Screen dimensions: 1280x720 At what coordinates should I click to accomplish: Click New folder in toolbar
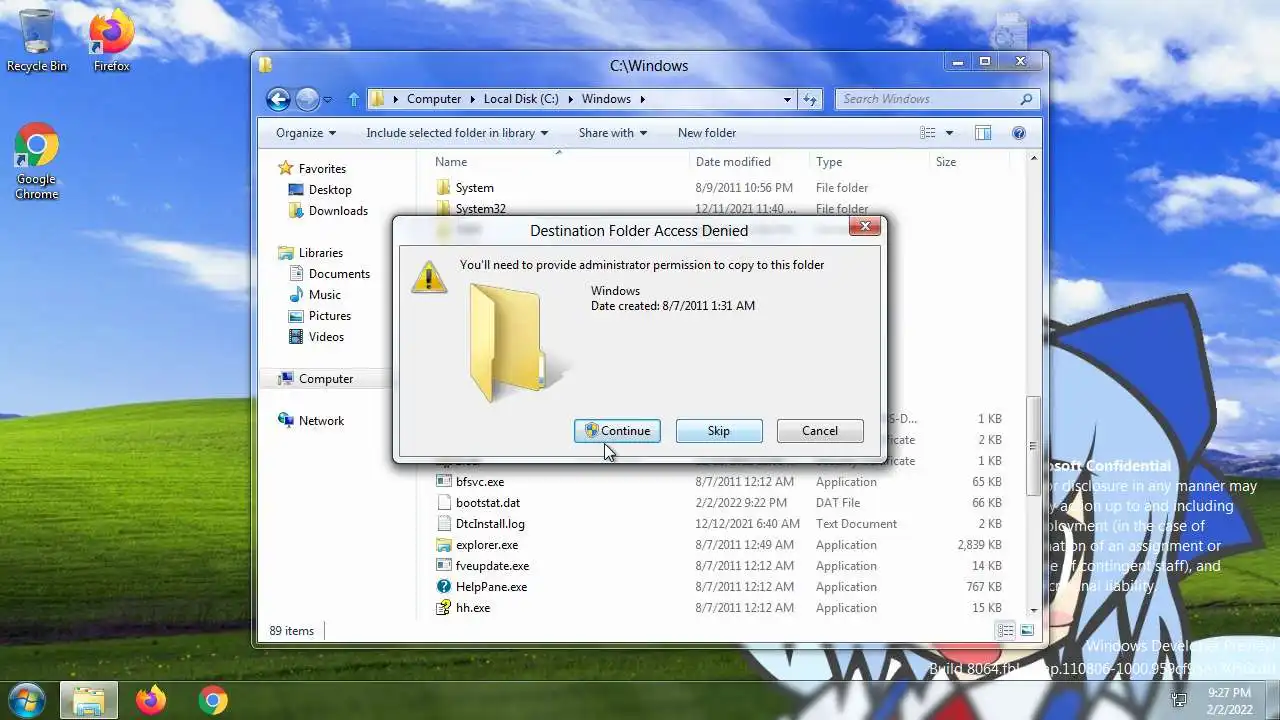click(x=707, y=133)
